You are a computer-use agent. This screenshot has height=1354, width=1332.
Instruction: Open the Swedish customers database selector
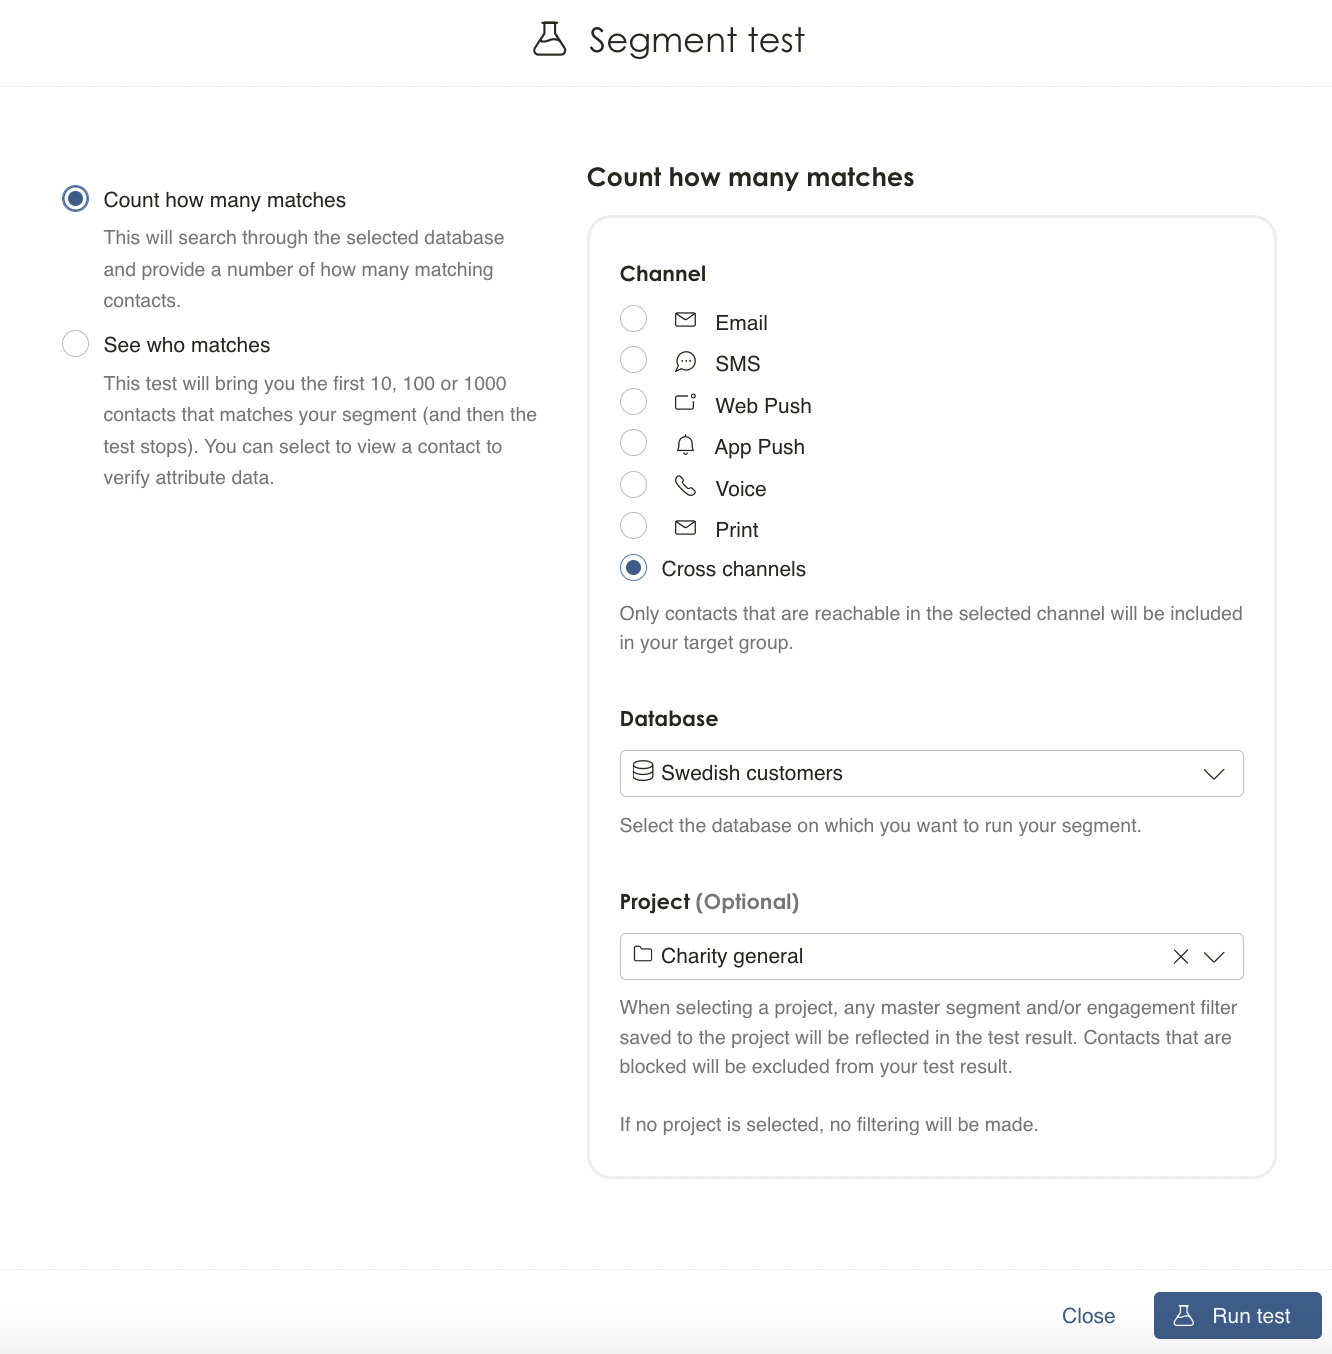pyautogui.click(x=931, y=774)
